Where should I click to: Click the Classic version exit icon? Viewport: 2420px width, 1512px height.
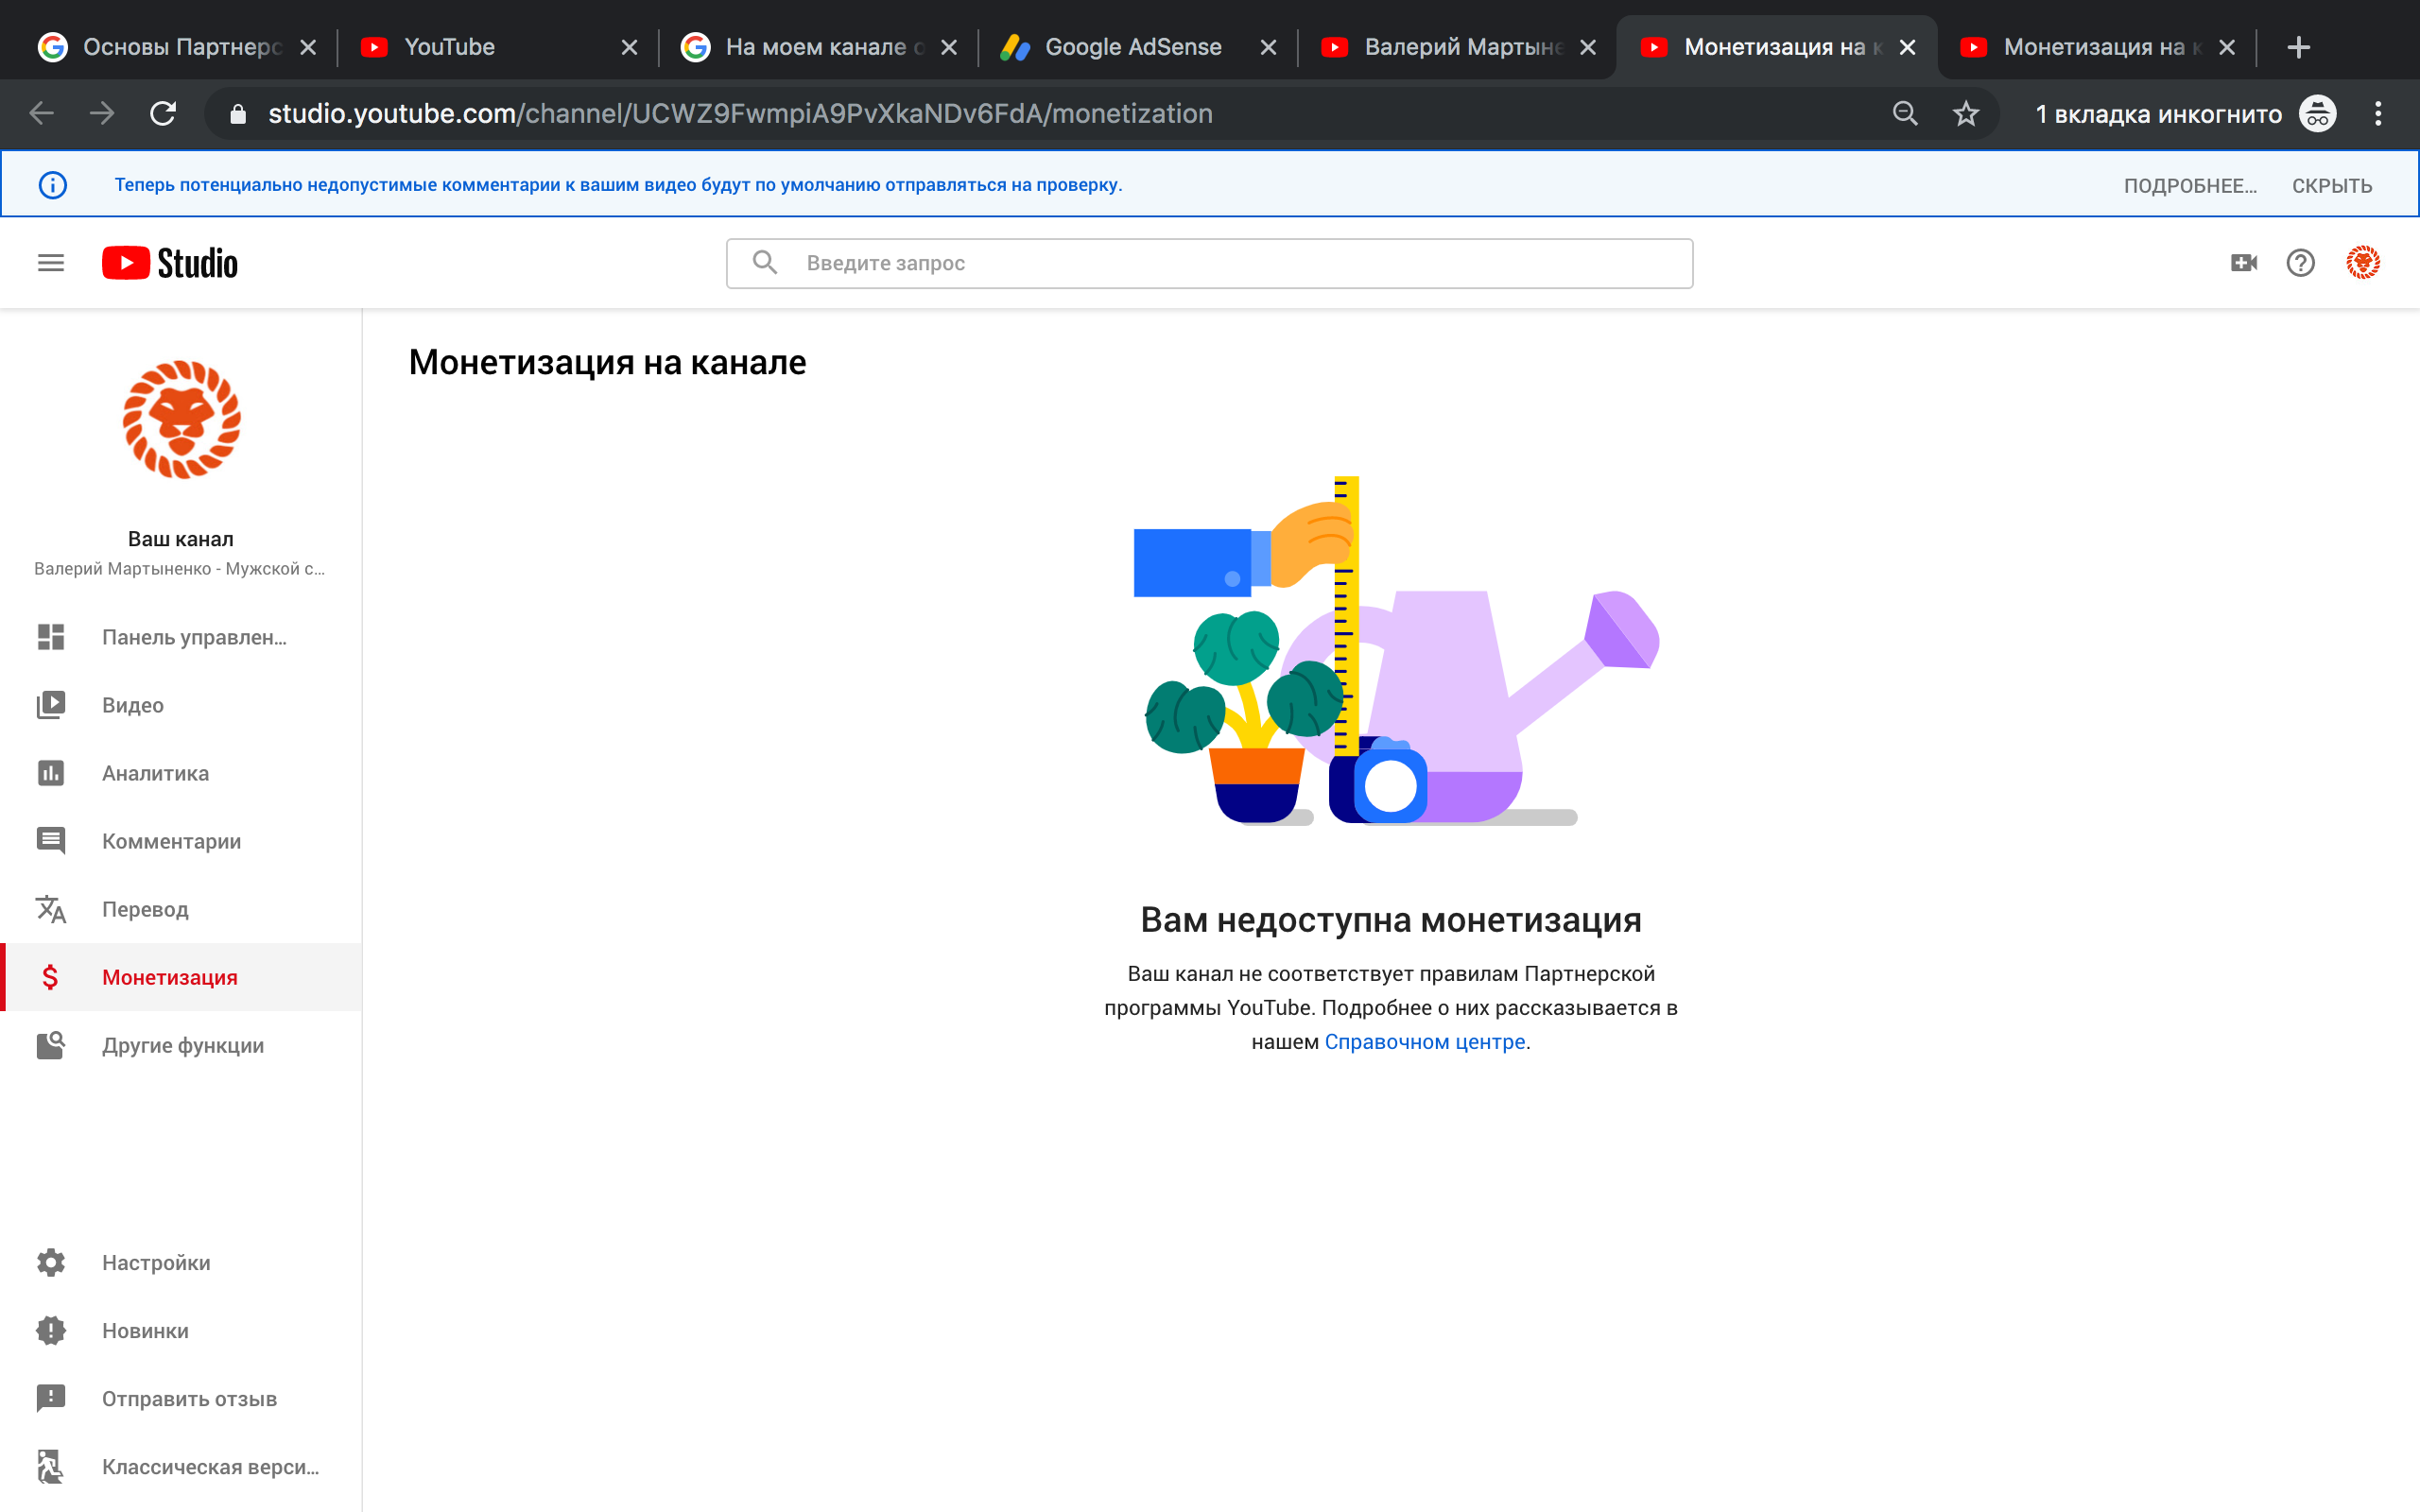[51, 1466]
